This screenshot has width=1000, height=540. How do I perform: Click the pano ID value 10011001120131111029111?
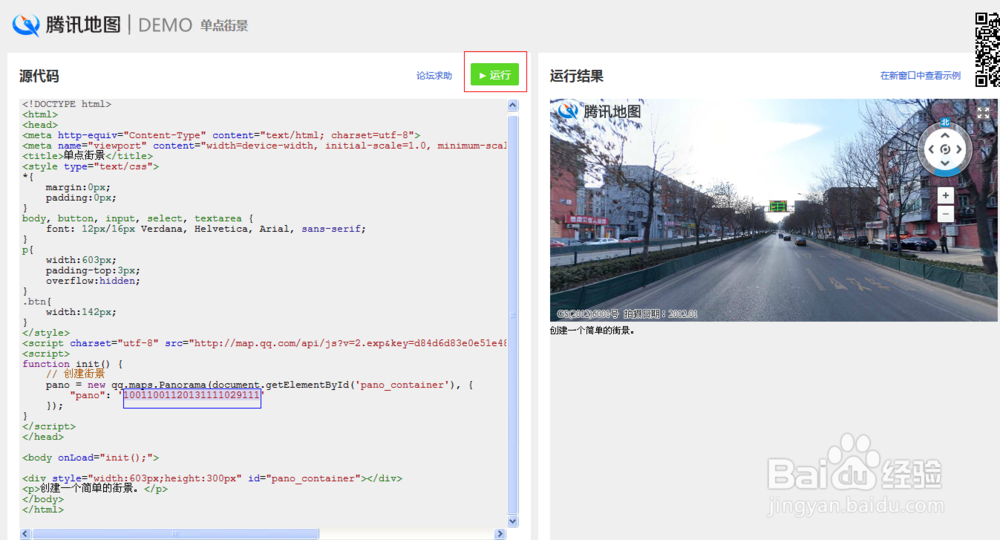192,395
